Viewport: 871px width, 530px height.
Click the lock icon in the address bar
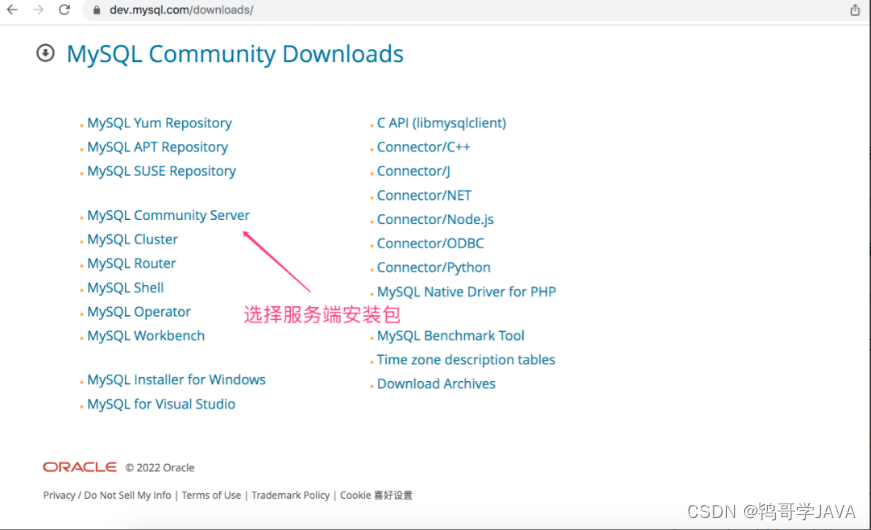pyautogui.click(x=97, y=10)
